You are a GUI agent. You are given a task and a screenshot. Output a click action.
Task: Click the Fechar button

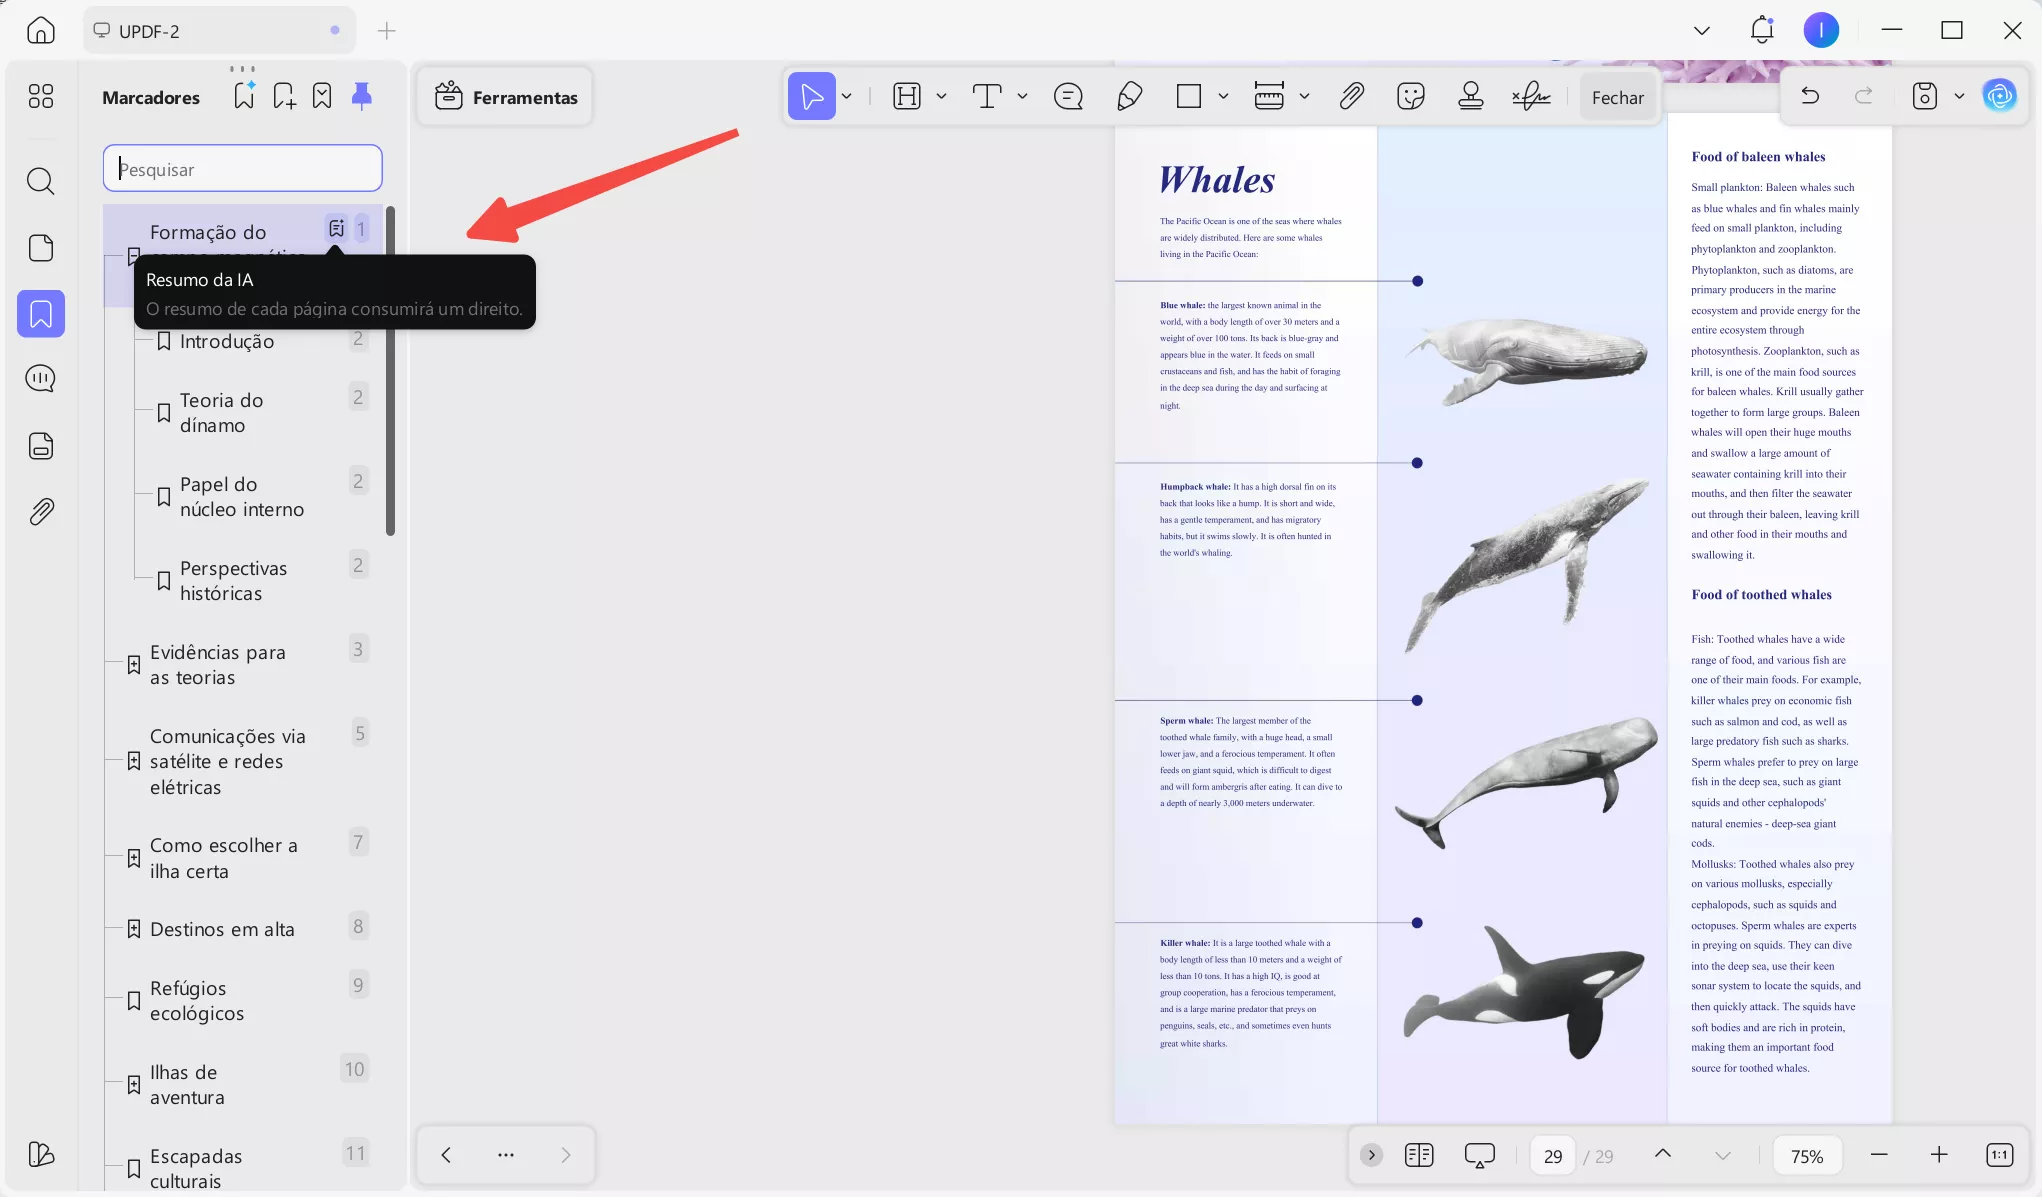pos(1617,97)
